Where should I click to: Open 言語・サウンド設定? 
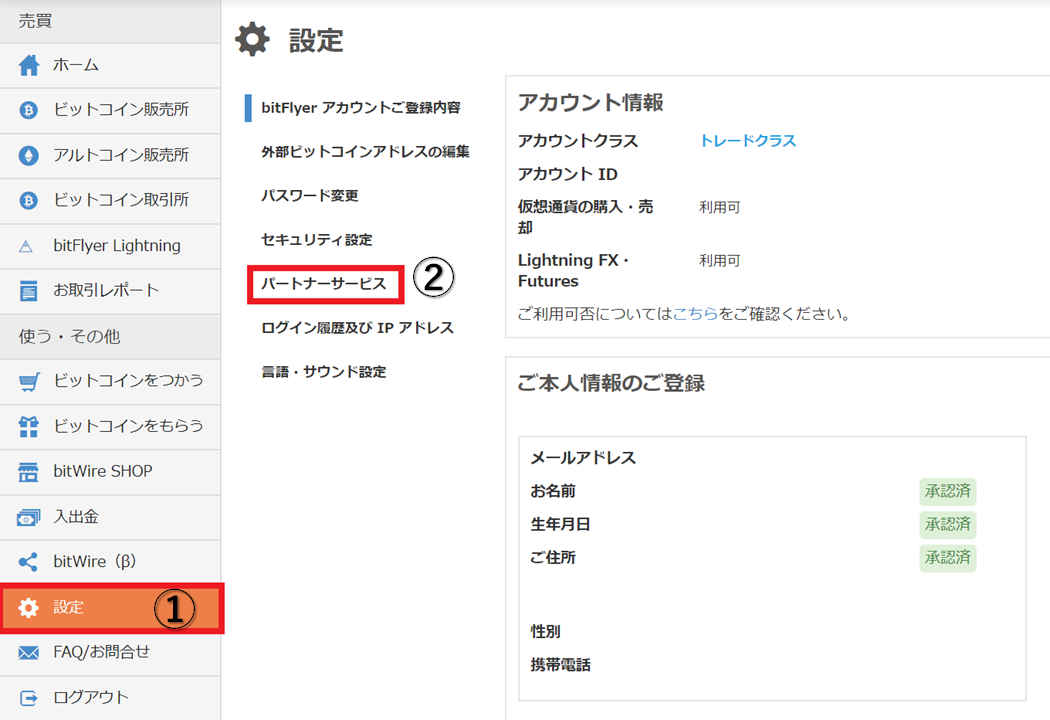(323, 372)
